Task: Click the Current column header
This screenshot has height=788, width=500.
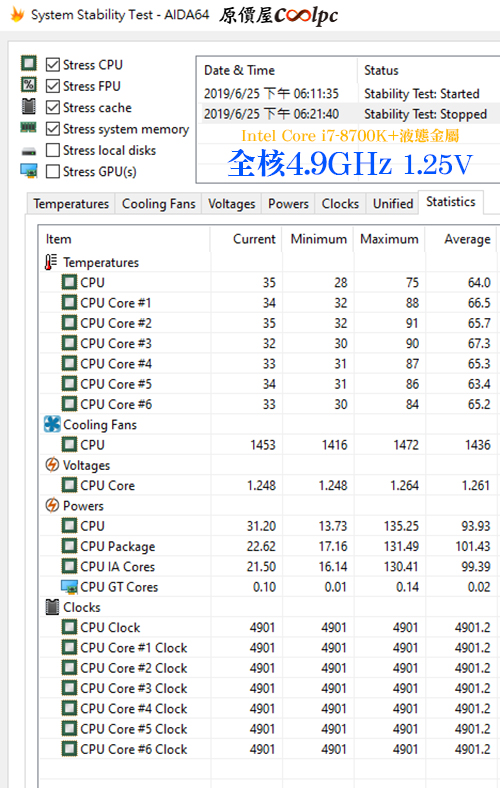Action: [246, 239]
